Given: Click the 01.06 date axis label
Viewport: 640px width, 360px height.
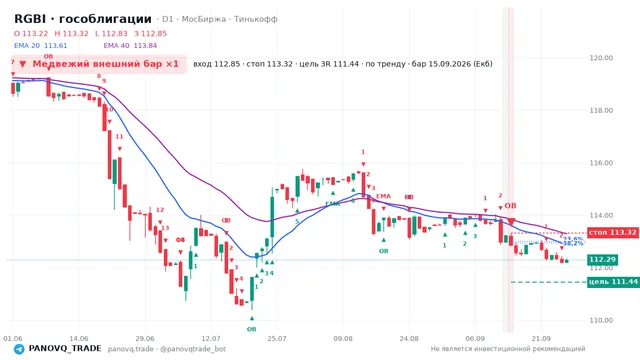Looking at the screenshot, I should pyautogui.click(x=13, y=338).
